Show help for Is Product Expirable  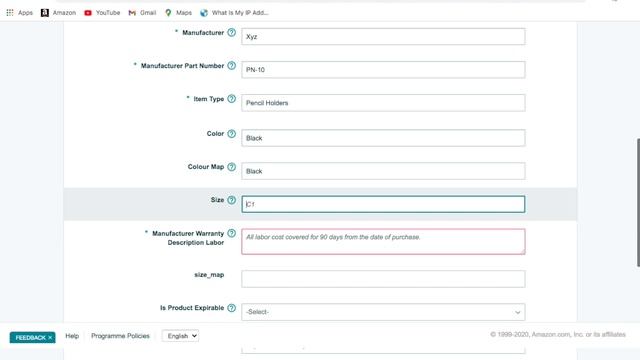(x=231, y=308)
